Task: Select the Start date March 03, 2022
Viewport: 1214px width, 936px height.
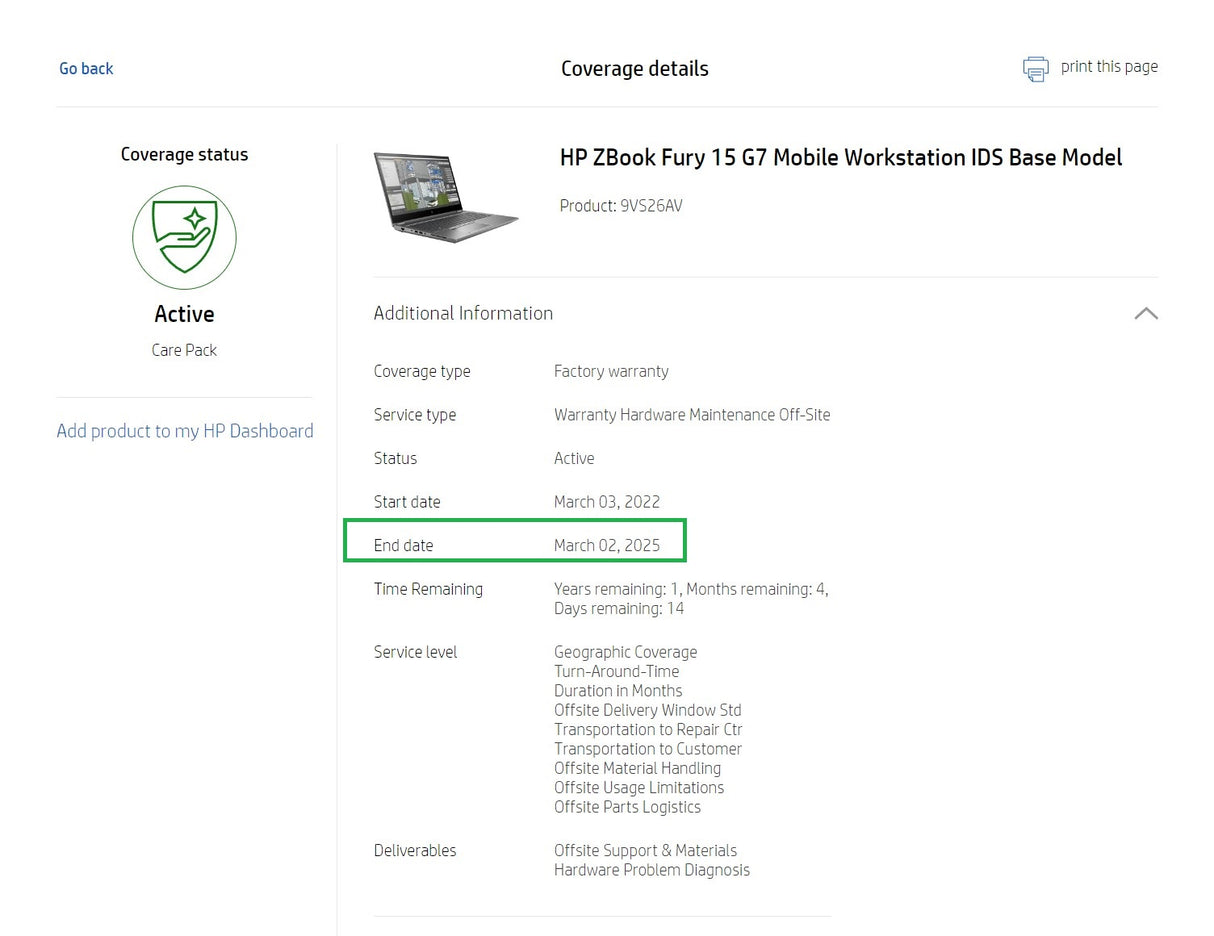Action: pyautogui.click(x=607, y=501)
